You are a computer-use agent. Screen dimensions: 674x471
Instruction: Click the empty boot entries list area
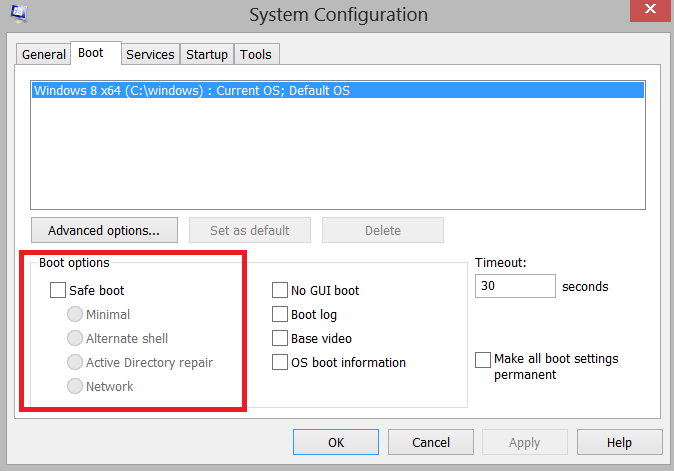click(x=338, y=154)
